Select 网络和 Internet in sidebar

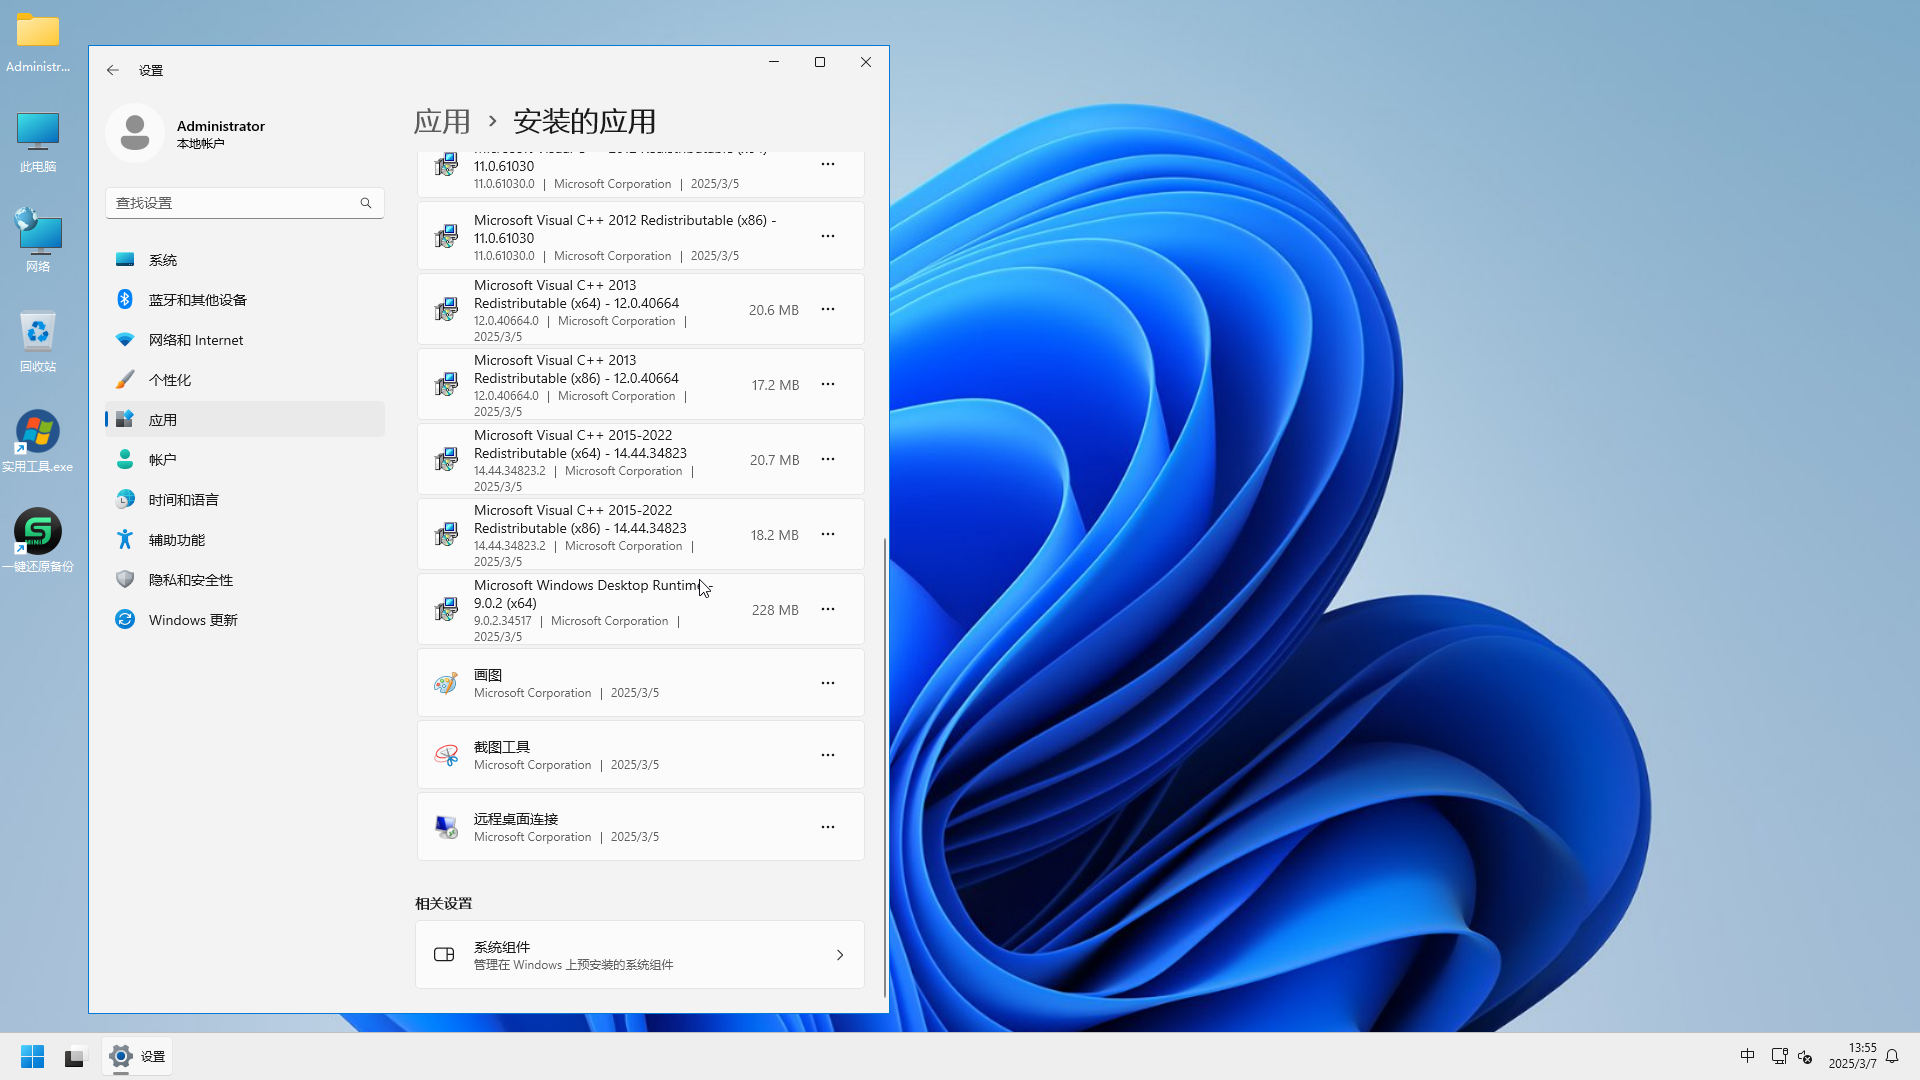pos(245,340)
